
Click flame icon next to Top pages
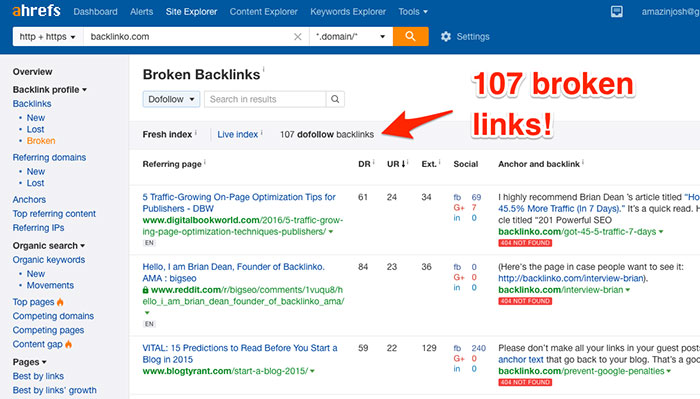60,302
